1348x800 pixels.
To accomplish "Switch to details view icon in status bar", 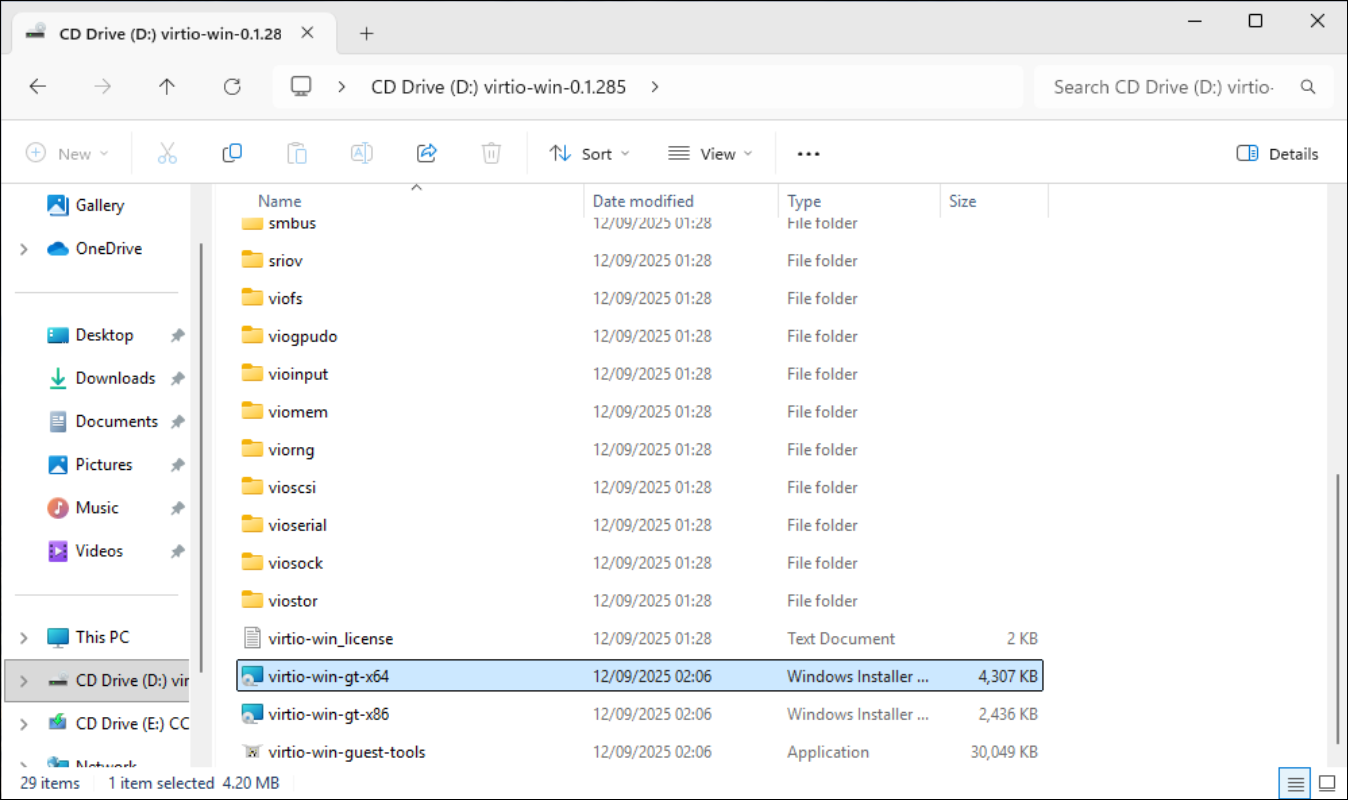I will pyautogui.click(x=1296, y=783).
